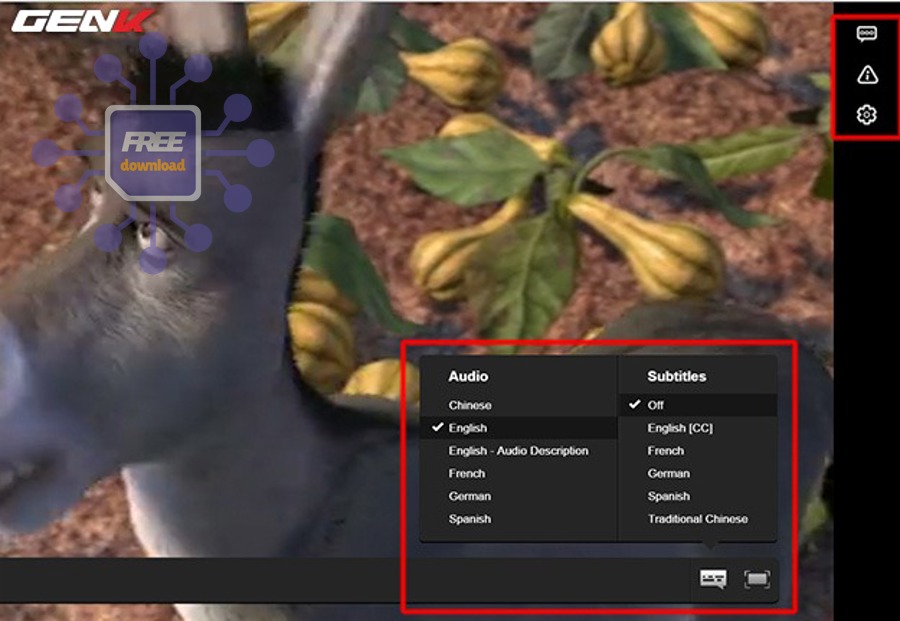Open the settings gear icon
Viewport: 900px width, 621px height.
867,115
